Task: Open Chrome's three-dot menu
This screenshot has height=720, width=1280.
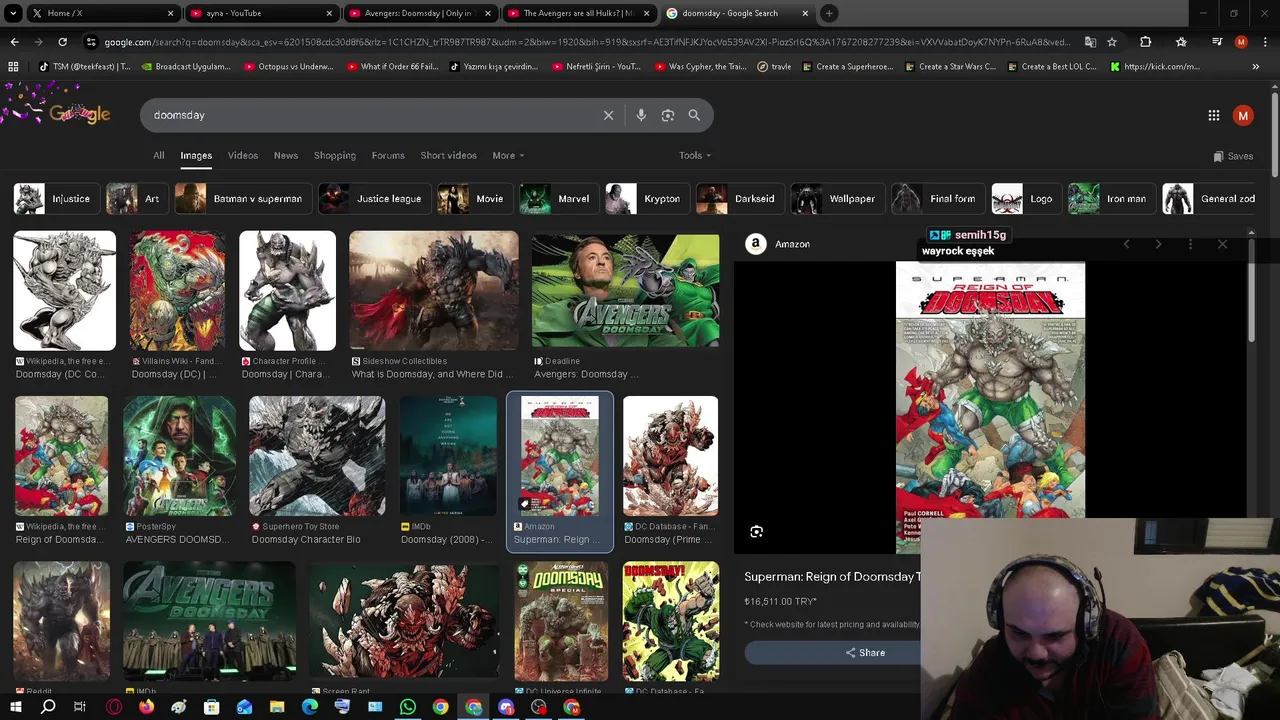Action: point(1265,42)
